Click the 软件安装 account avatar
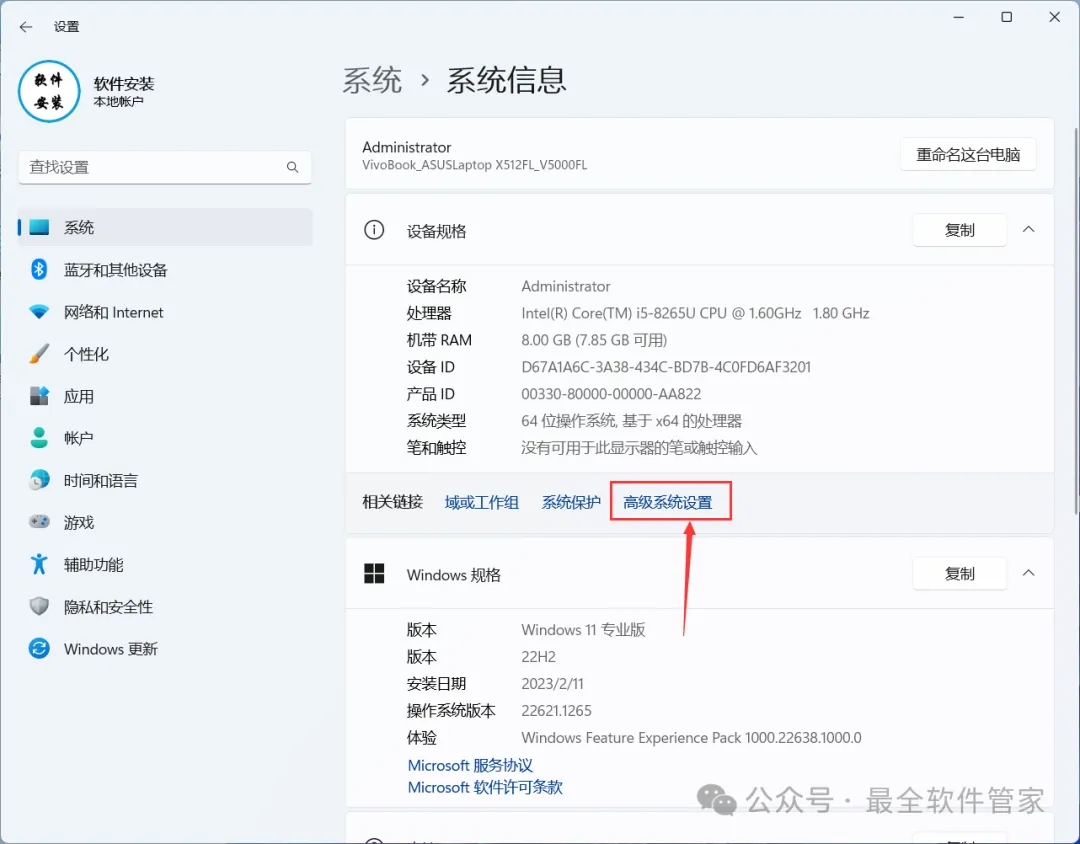Image resolution: width=1080 pixels, height=844 pixels. click(49, 92)
